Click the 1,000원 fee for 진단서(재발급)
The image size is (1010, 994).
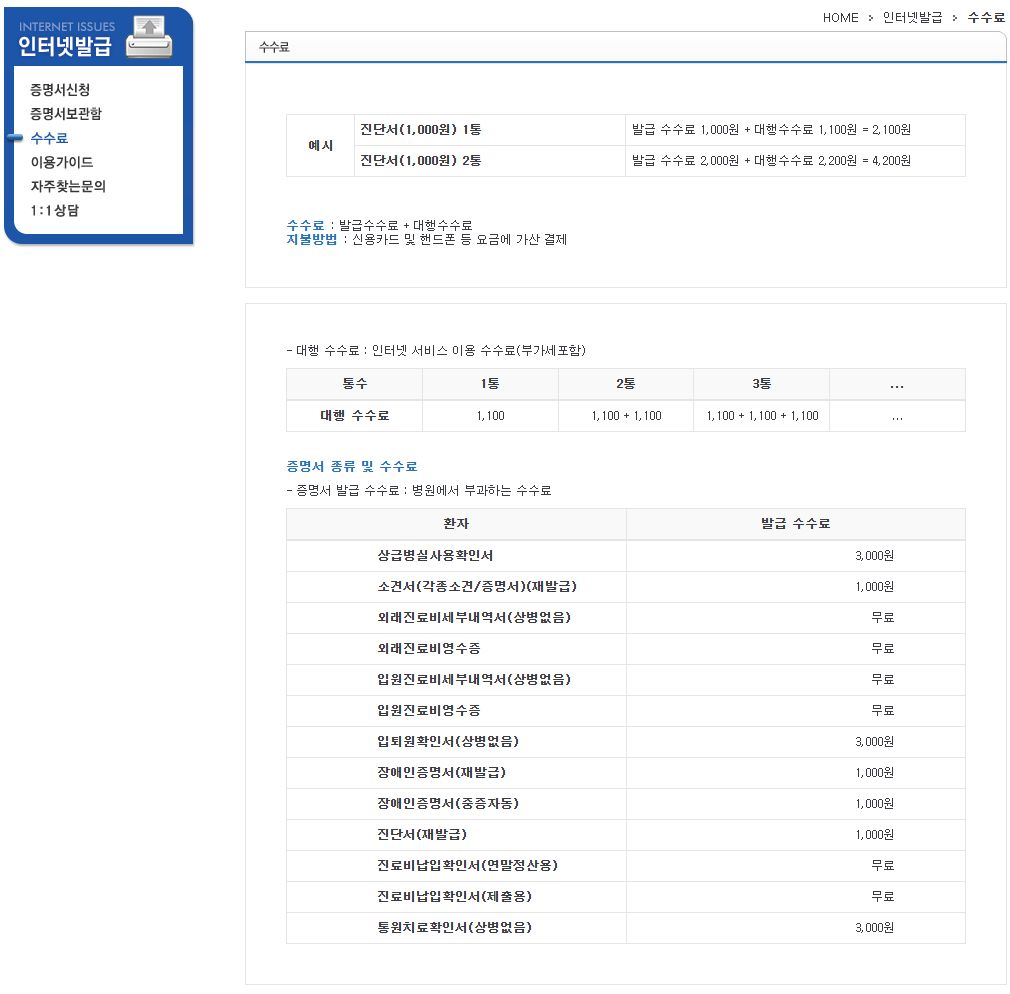(x=874, y=834)
